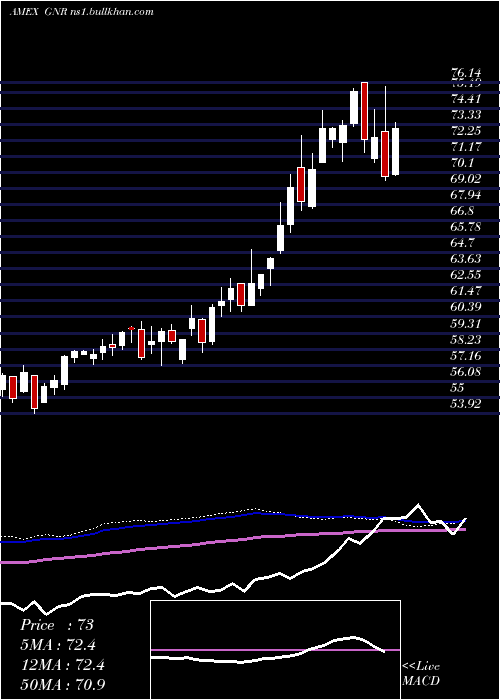Open the Live MACD inset chart

[x=275, y=650]
